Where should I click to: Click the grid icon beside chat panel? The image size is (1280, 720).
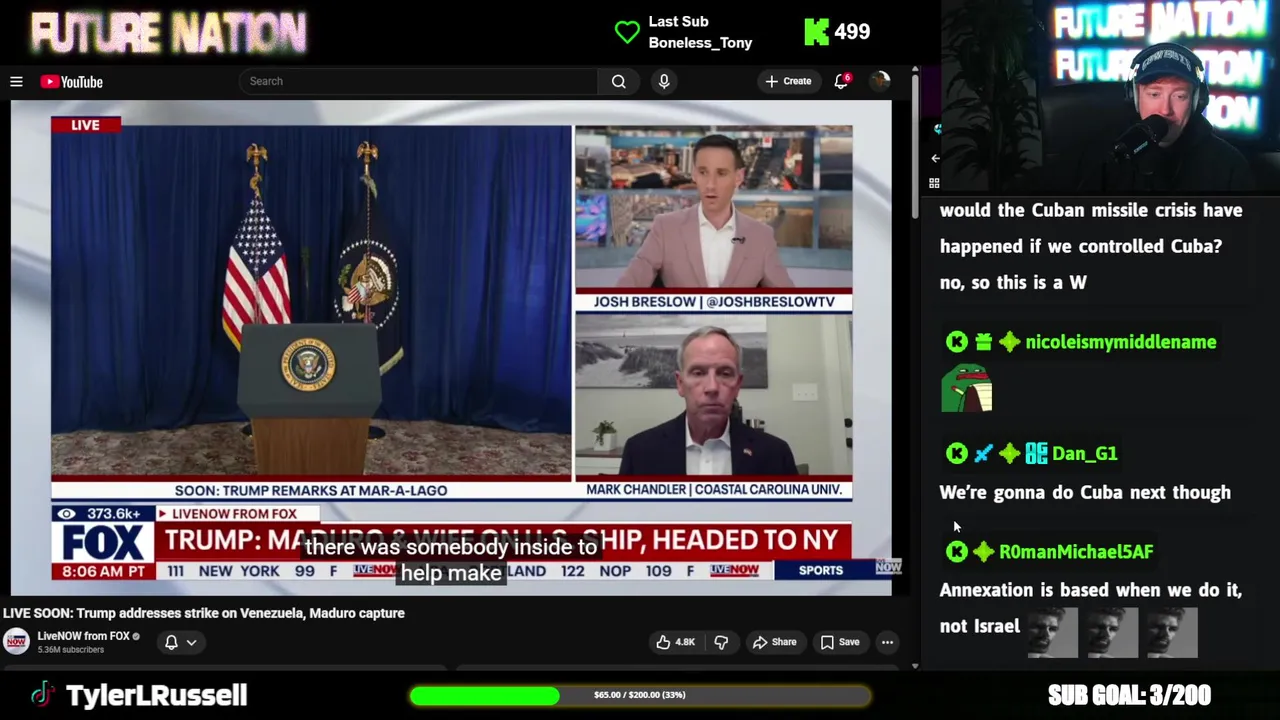tap(934, 183)
